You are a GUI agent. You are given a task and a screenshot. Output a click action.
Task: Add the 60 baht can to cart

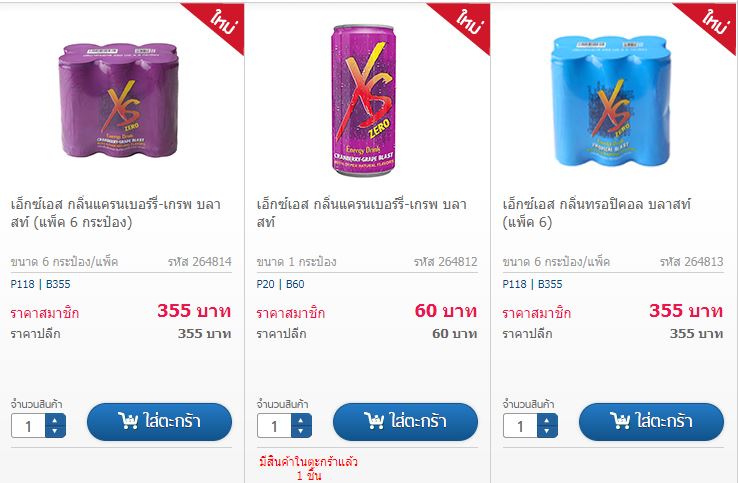click(x=405, y=422)
